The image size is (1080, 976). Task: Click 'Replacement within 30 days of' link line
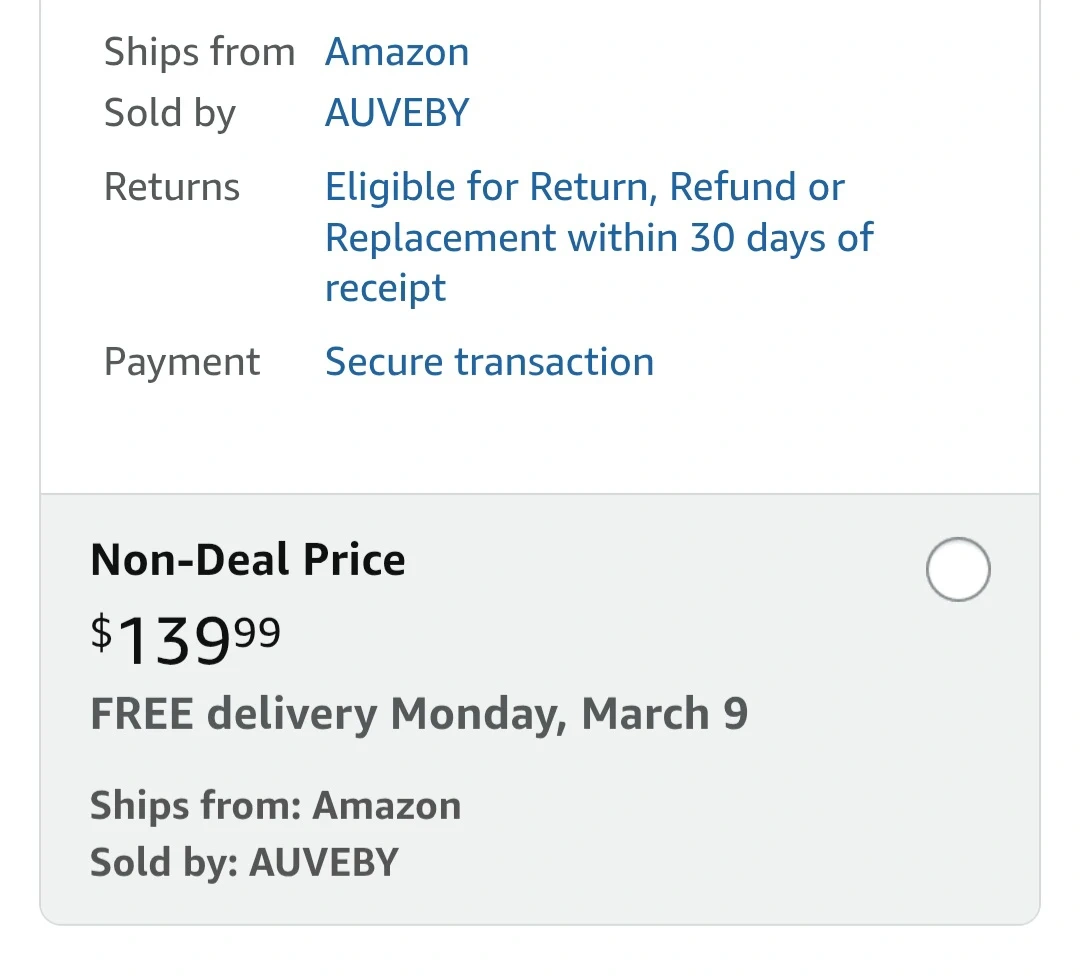click(599, 238)
